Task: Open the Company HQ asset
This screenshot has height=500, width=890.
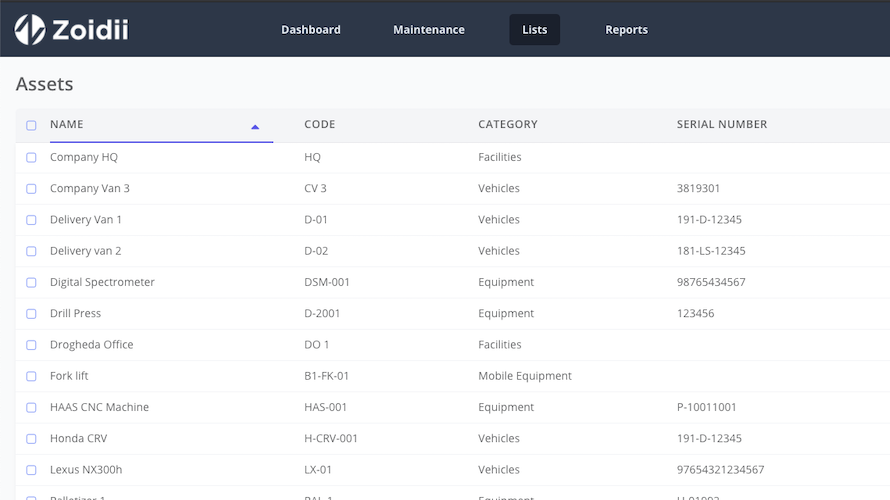Action: coord(84,157)
